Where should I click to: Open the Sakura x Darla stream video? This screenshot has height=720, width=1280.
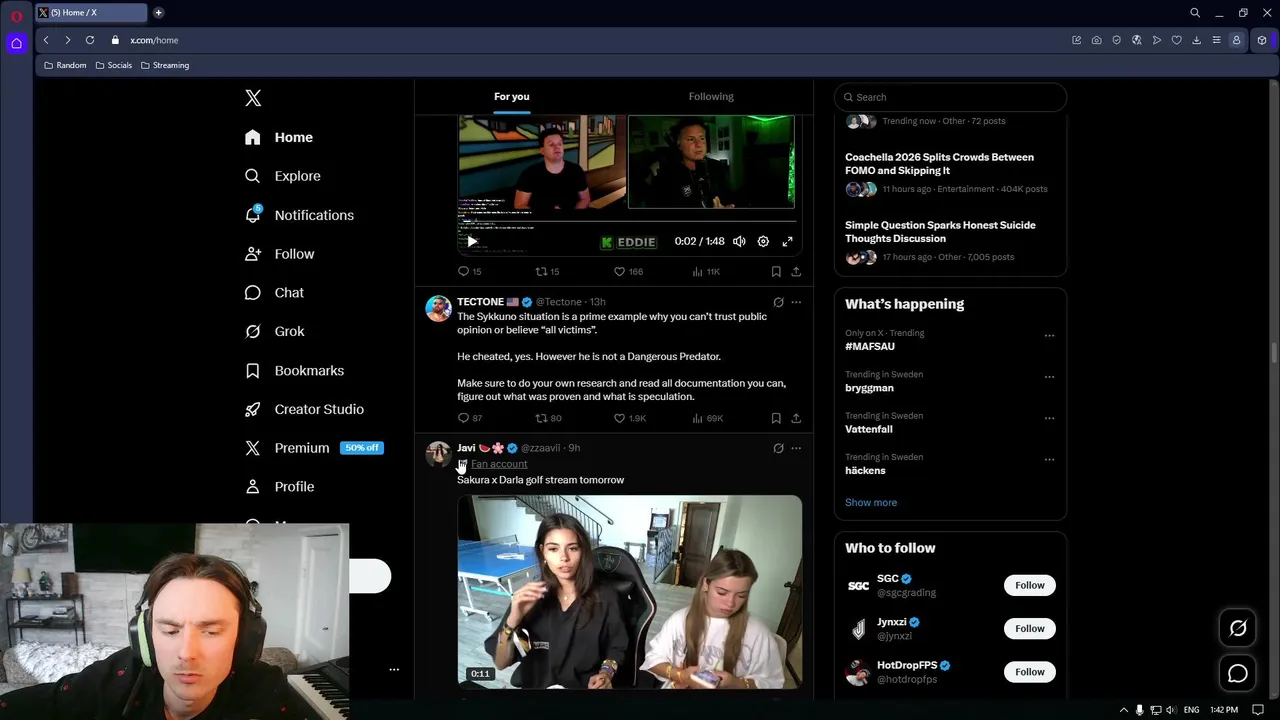tap(630, 592)
